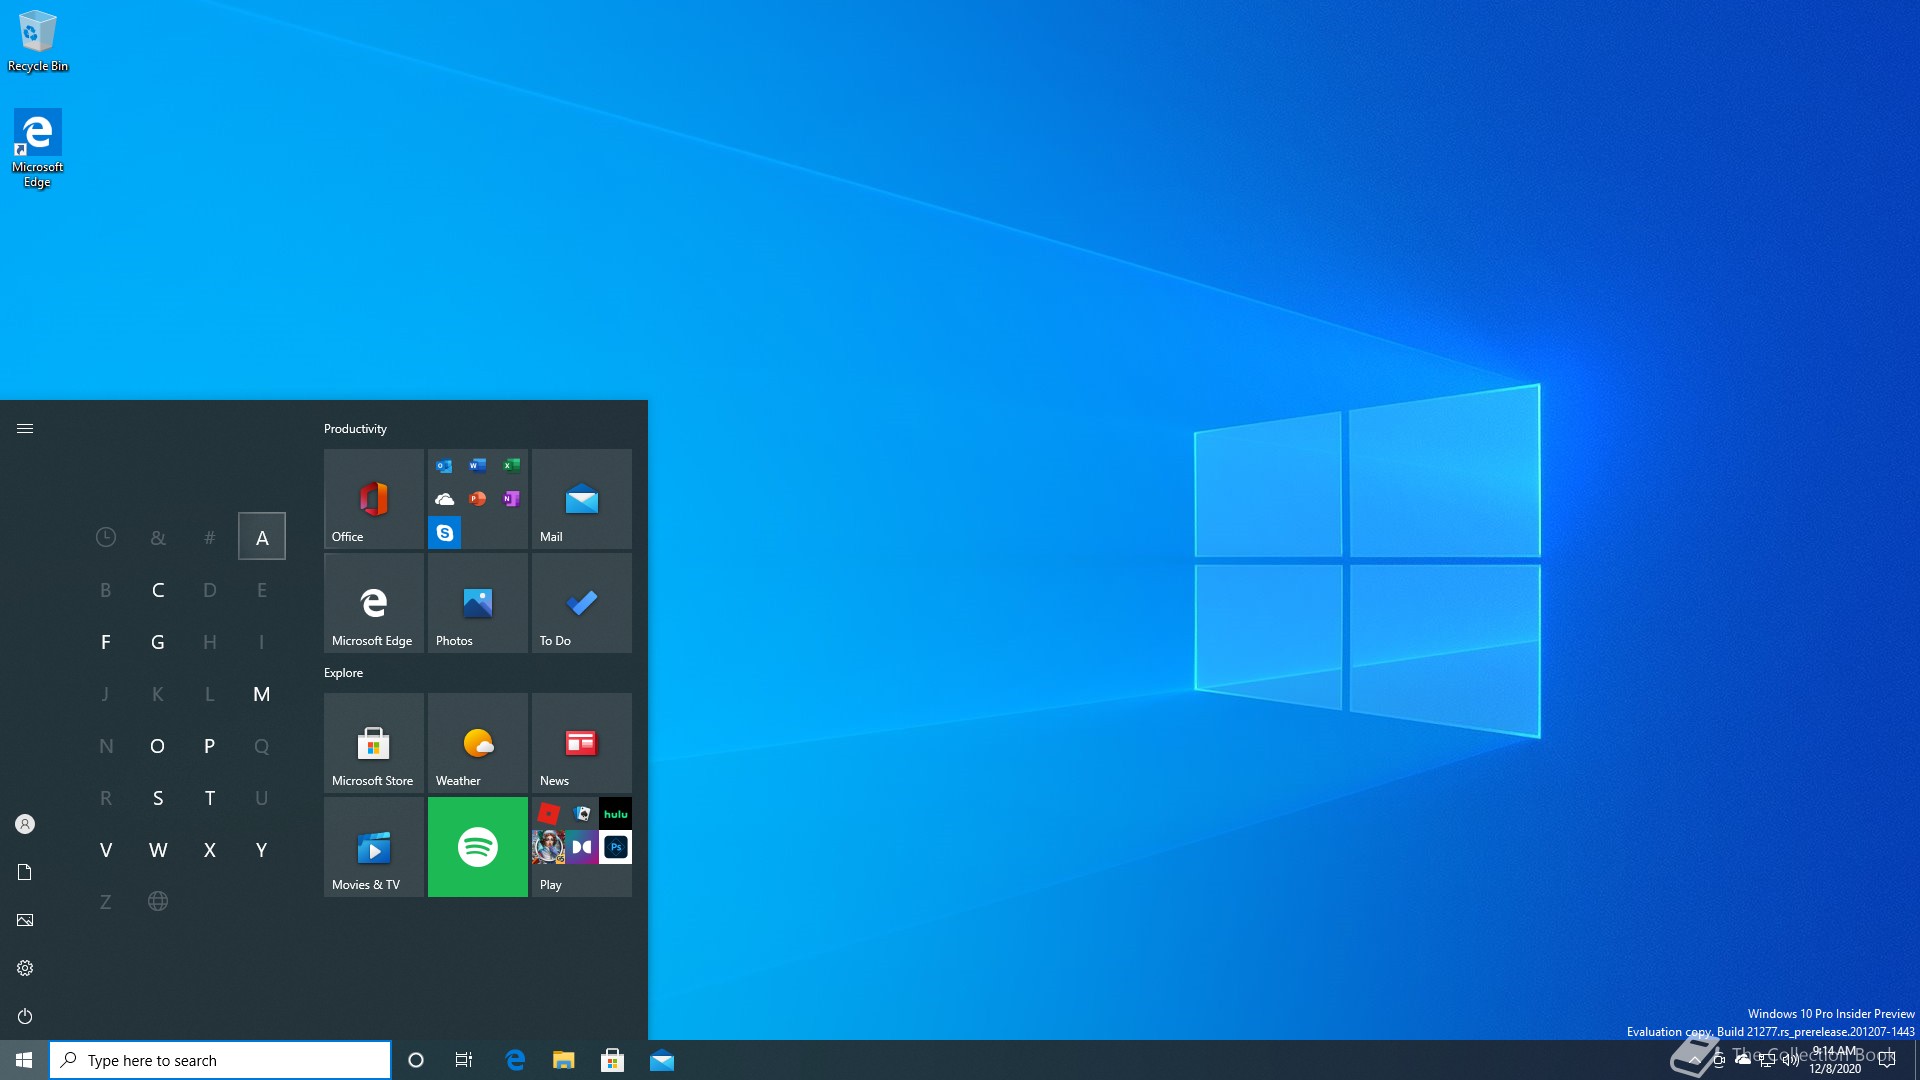The image size is (1920, 1080).
Task: Open the Weather tile
Action: pos(477,743)
